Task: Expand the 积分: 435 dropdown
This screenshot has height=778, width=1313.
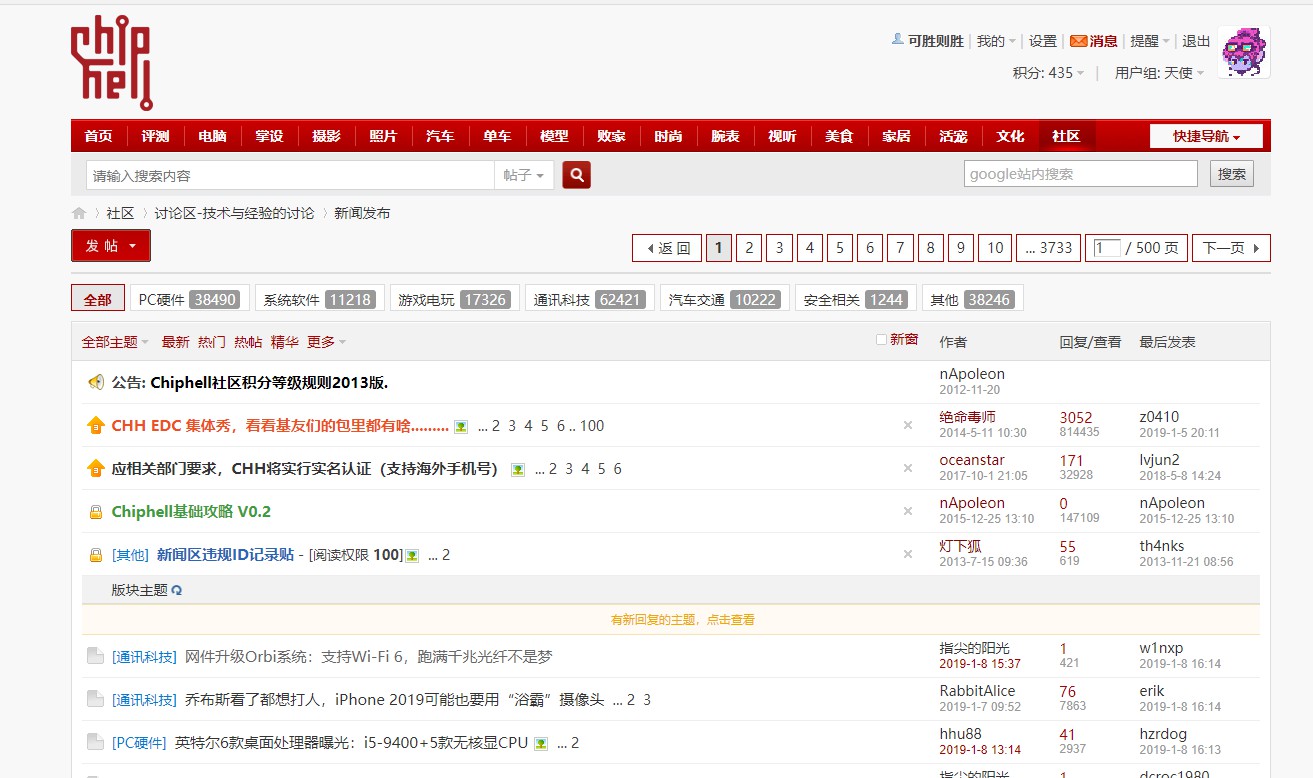Action: point(1049,72)
